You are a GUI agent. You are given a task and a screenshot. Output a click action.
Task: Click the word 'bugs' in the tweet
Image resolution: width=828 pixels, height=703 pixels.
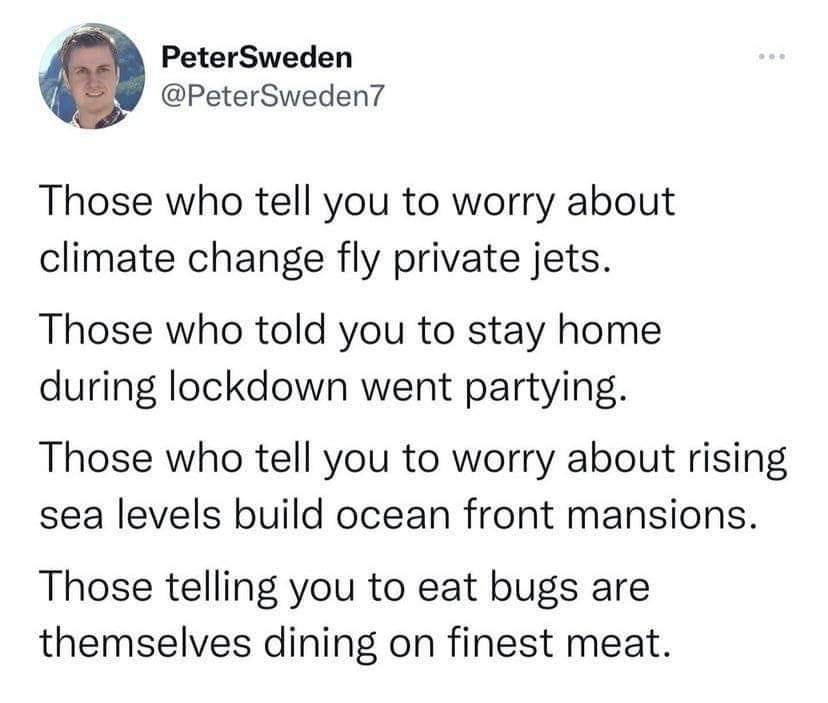534,588
